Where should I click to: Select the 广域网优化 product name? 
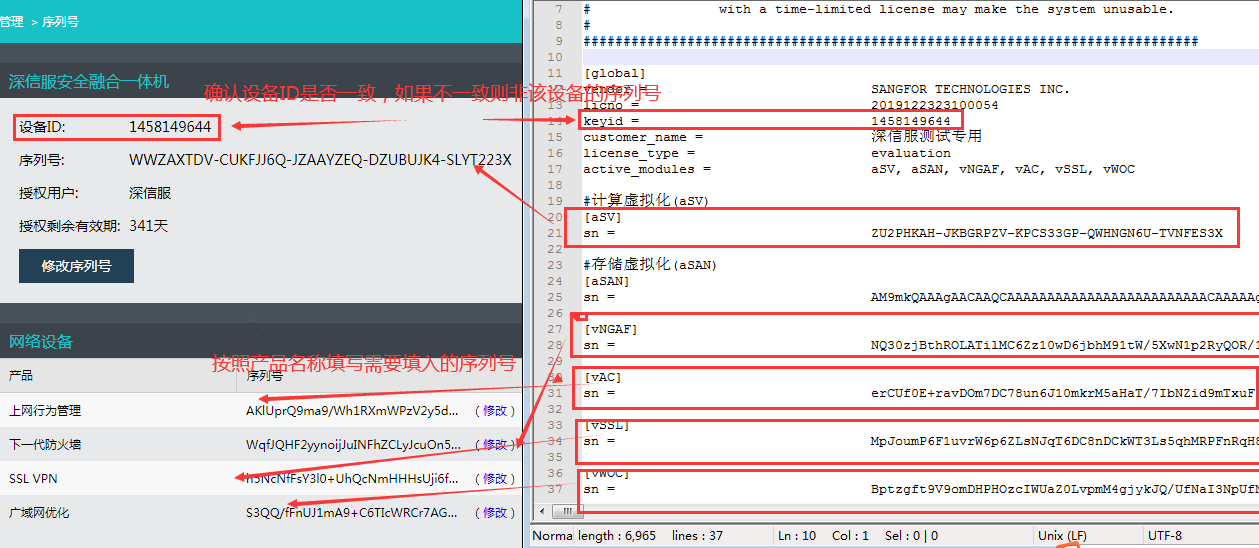click(x=39, y=513)
